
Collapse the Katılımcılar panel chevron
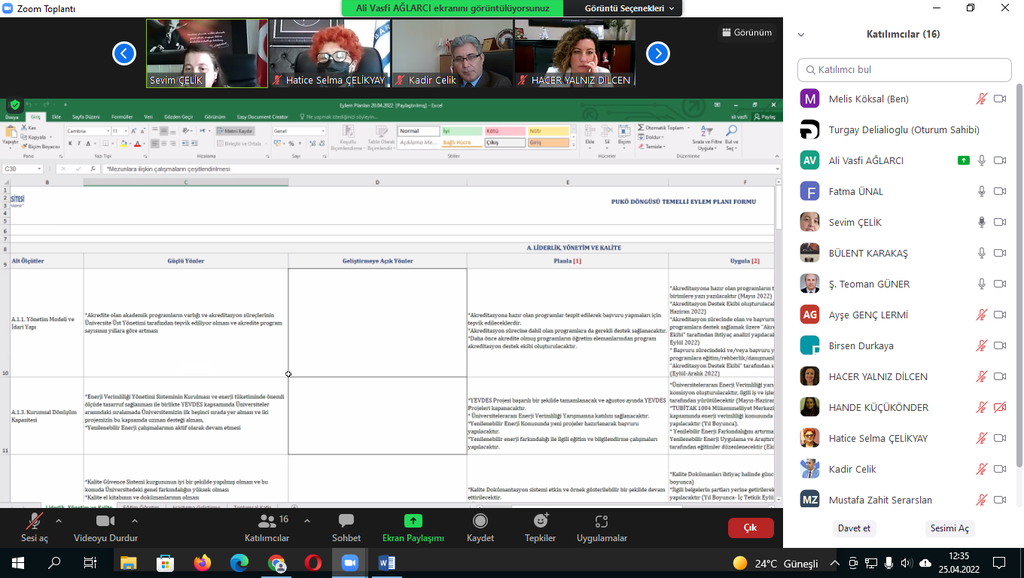(x=800, y=34)
